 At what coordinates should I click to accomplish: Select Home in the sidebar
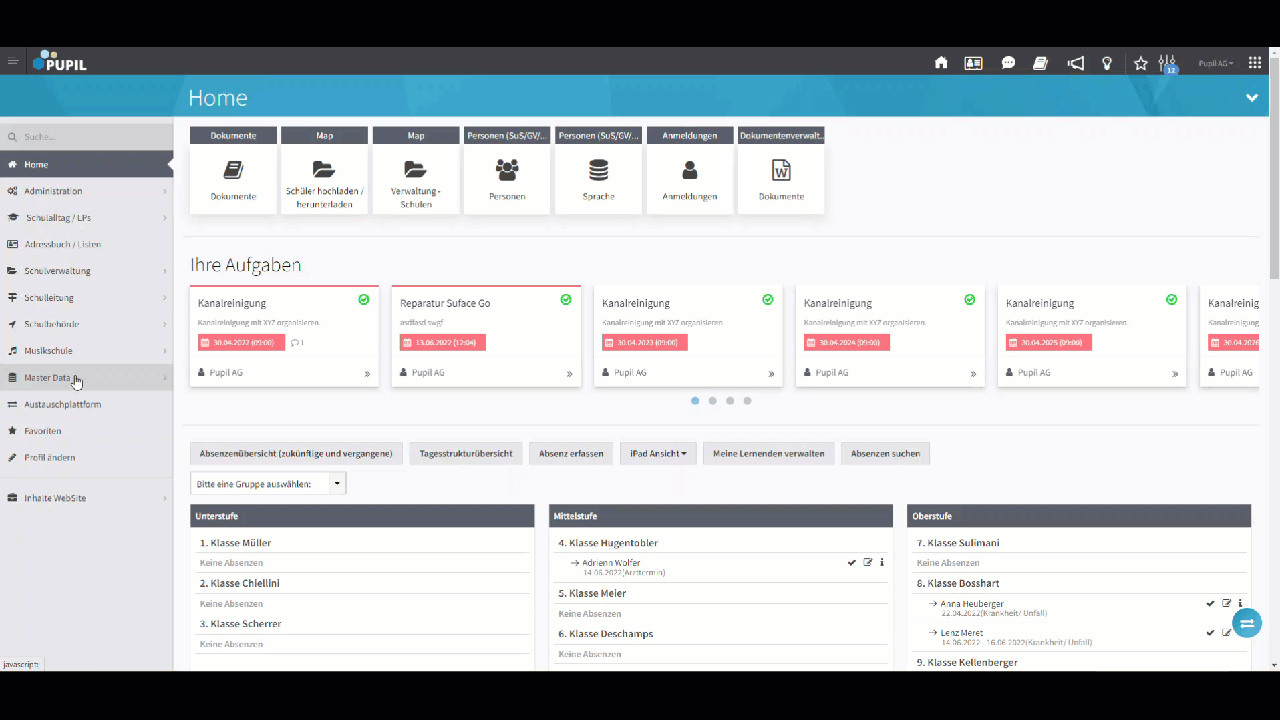(87, 164)
